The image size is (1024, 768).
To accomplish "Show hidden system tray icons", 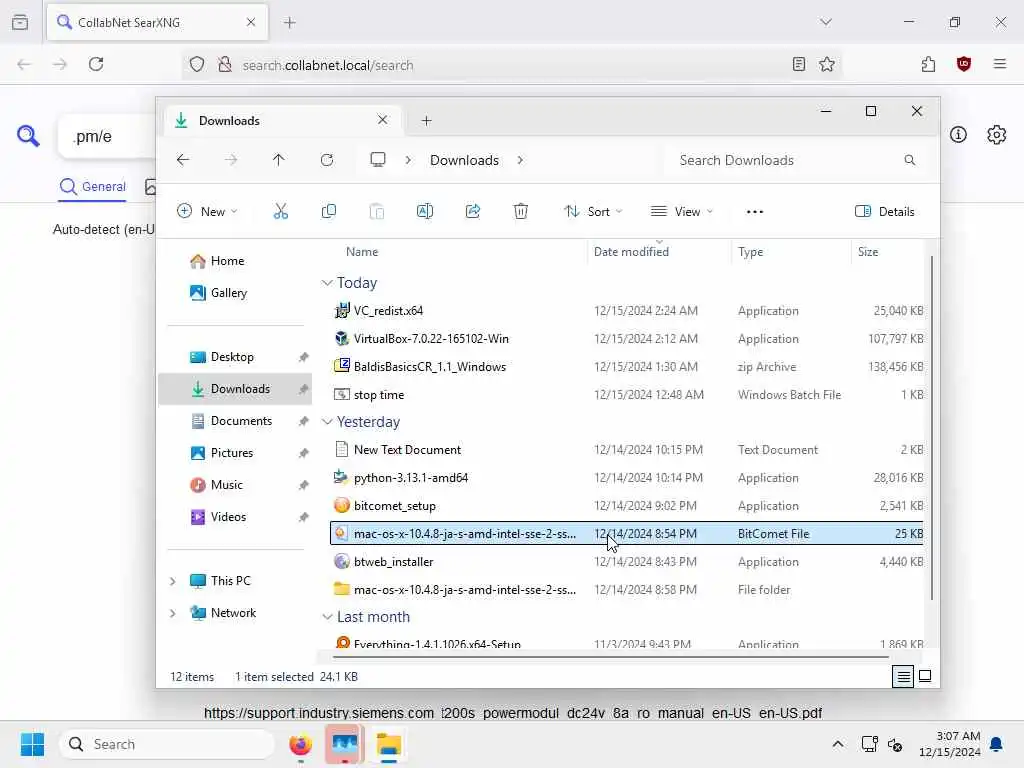I will click(837, 744).
